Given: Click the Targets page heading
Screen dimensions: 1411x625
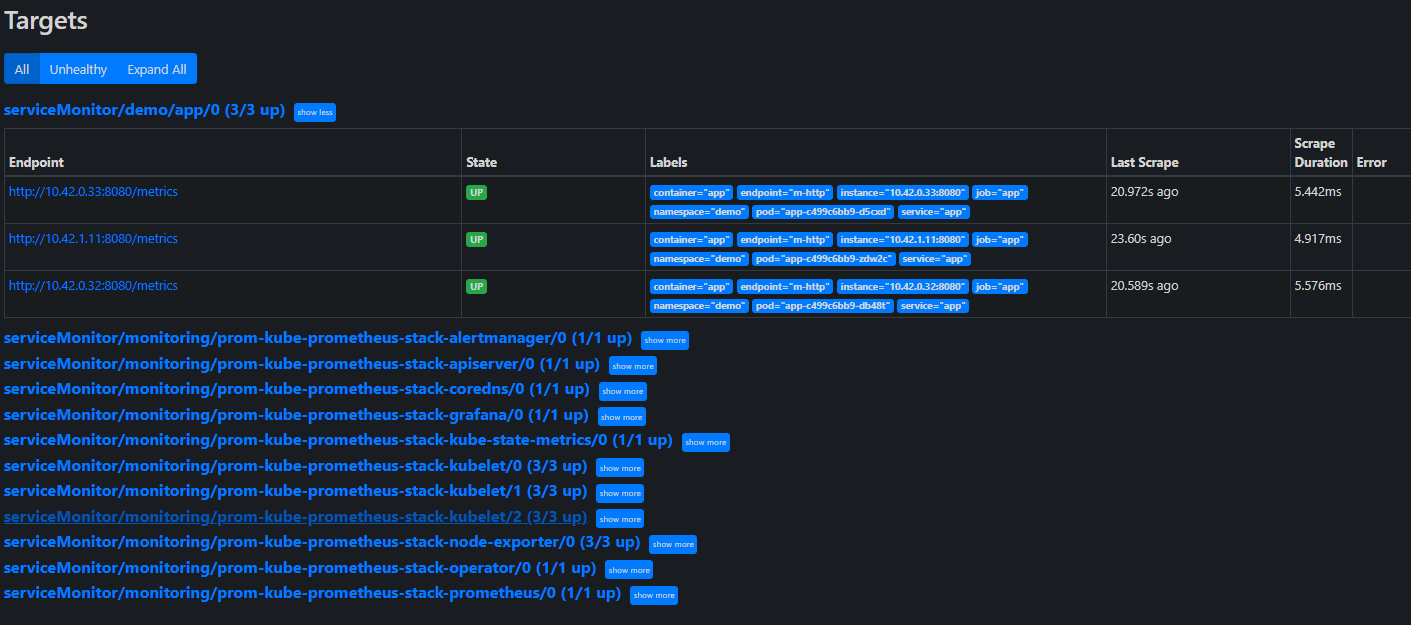Looking at the screenshot, I should point(46,20).
